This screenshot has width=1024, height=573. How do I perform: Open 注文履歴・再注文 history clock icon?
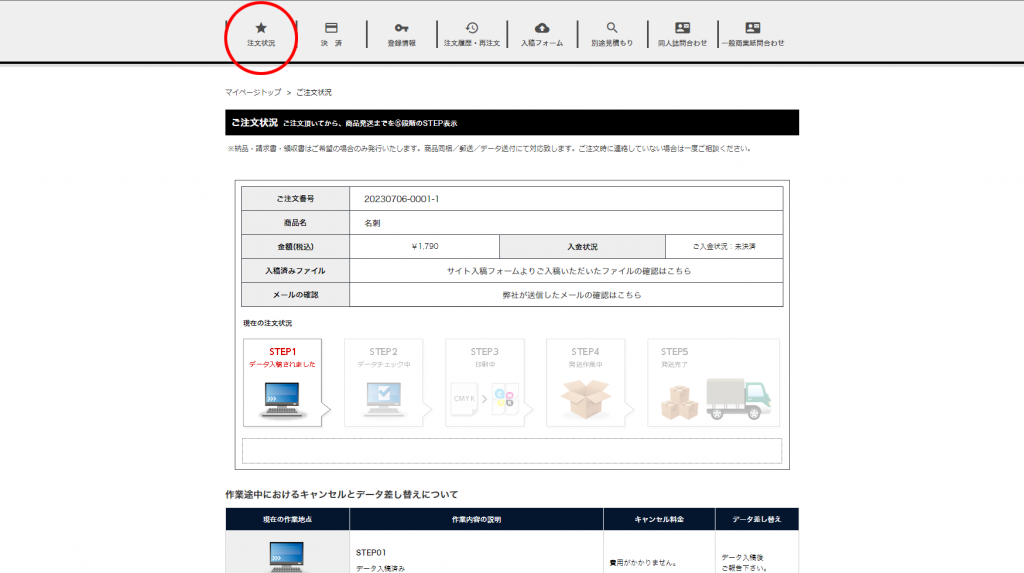[x=471, y=28]
